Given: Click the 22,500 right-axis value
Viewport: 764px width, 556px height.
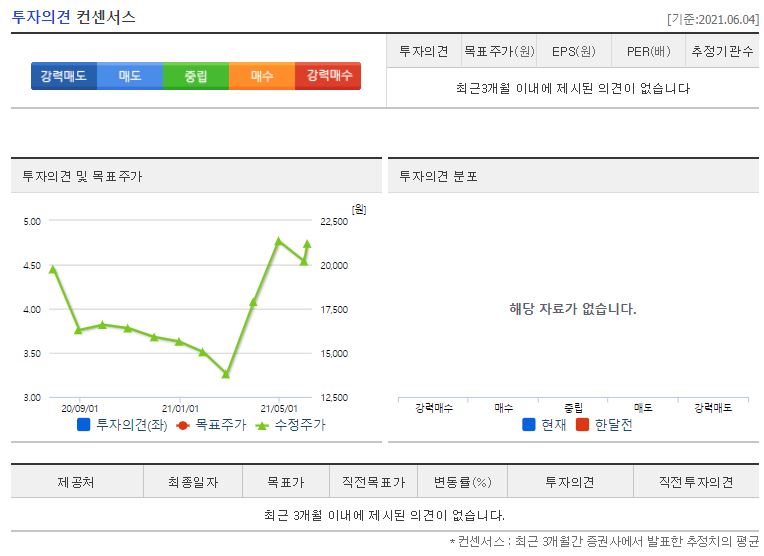Looking at the screenshot, I should 334,222.
